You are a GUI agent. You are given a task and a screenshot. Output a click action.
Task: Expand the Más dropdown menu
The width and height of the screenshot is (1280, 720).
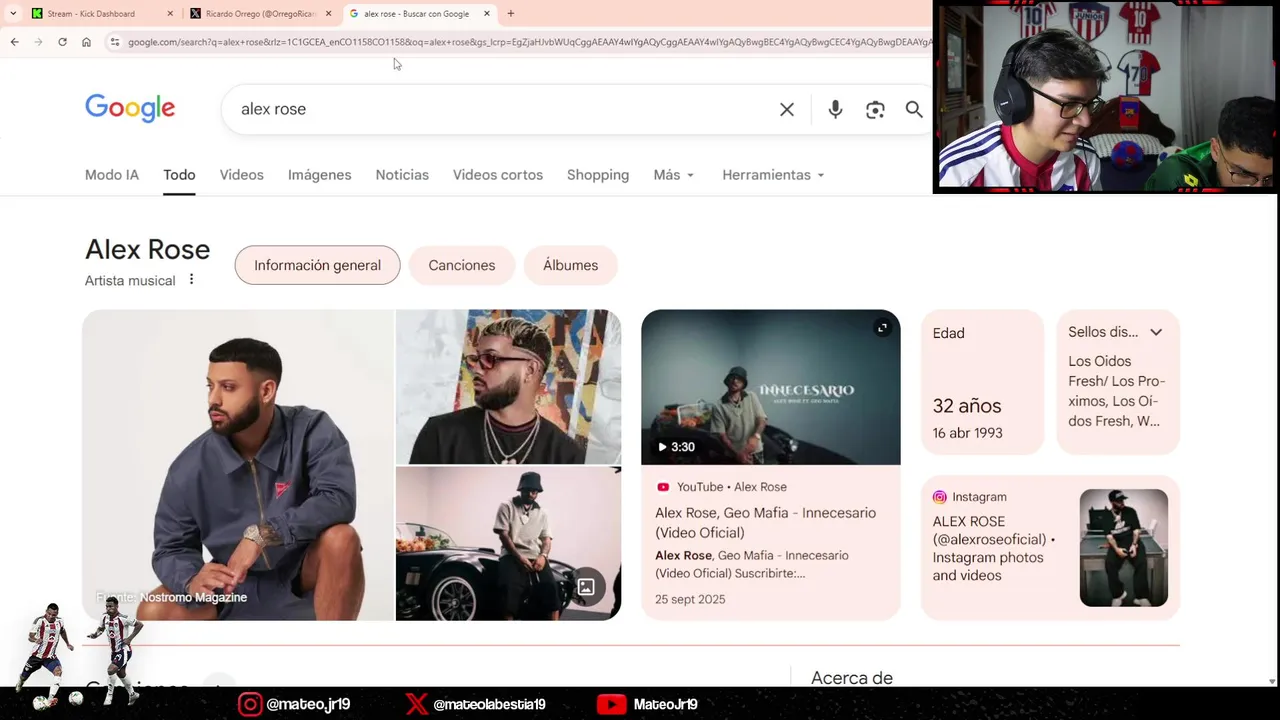point(673,175)
